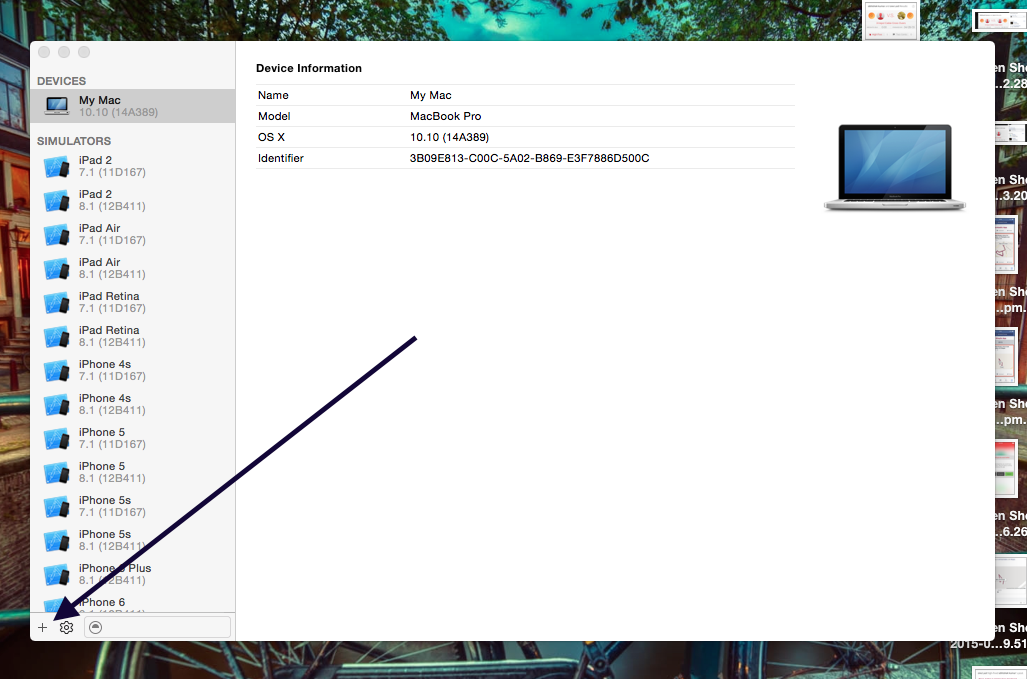Click the SIMULATORS section header
Image resolution: width=1027 pixels, height=679 pixels.
coord(74,141)
